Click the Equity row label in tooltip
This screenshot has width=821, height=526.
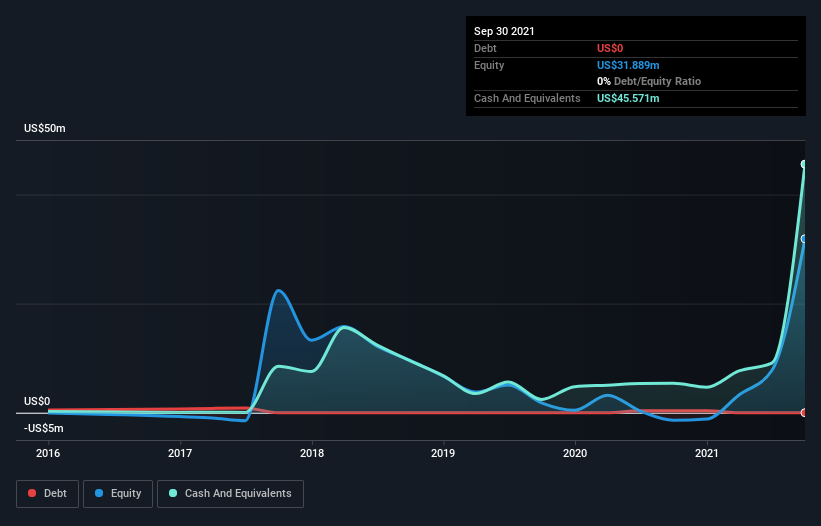[489, 65]
